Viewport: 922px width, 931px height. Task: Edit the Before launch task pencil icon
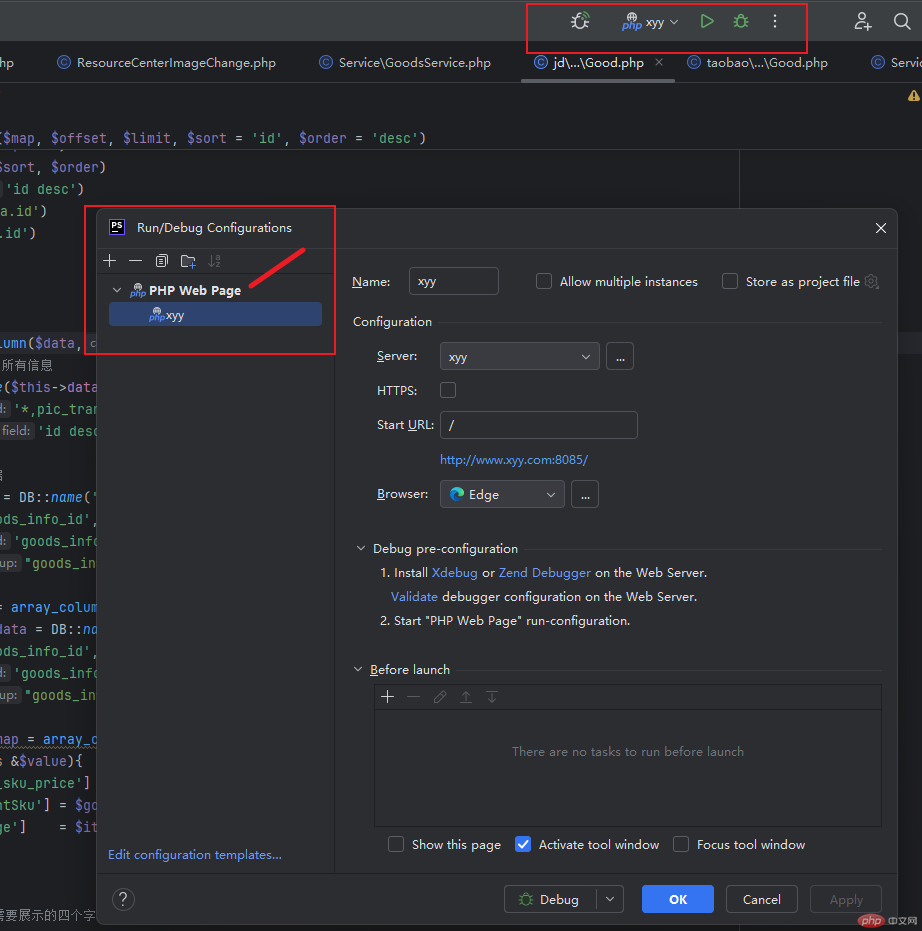(440, 696)
